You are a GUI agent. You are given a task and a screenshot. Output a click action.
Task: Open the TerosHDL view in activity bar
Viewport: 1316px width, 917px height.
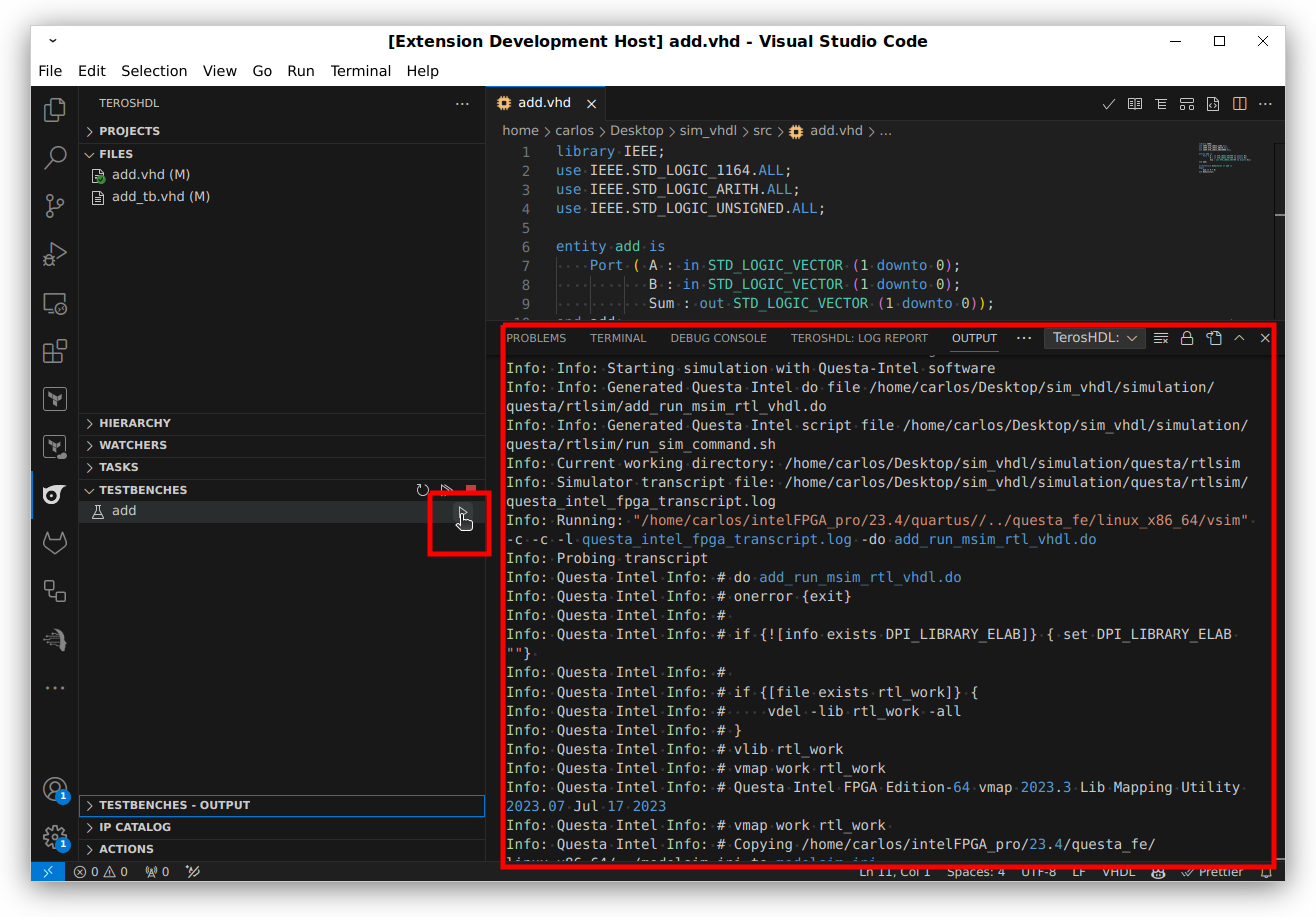[x=55, y=495]
